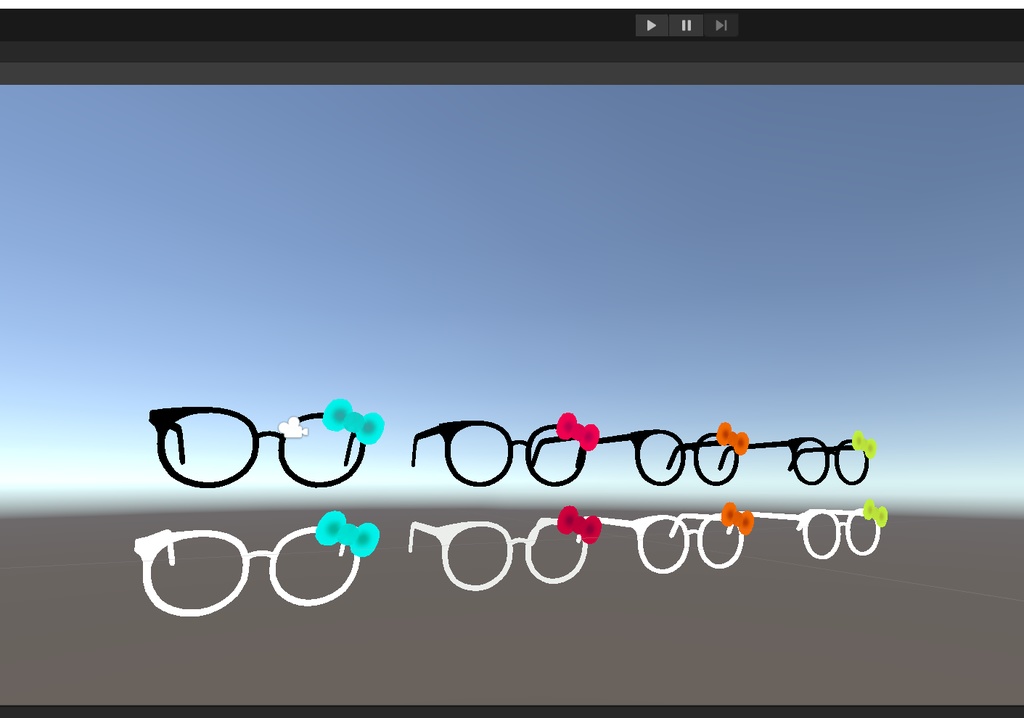The height and width of the screenshot is (718, 1024).
Task: Select the orange bow on white glasses
Action: click(737, 518)
